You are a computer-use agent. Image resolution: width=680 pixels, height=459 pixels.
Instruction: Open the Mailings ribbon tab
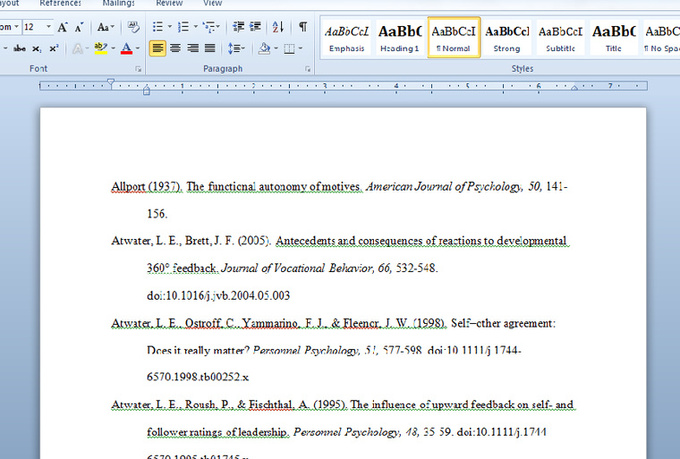coord(118,3)
